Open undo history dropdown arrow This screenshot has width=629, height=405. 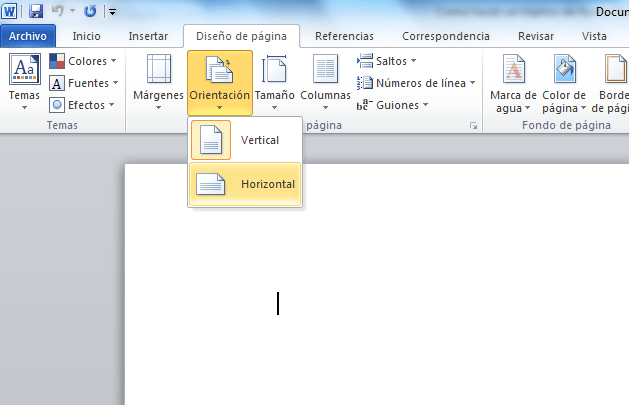[73, 11]
